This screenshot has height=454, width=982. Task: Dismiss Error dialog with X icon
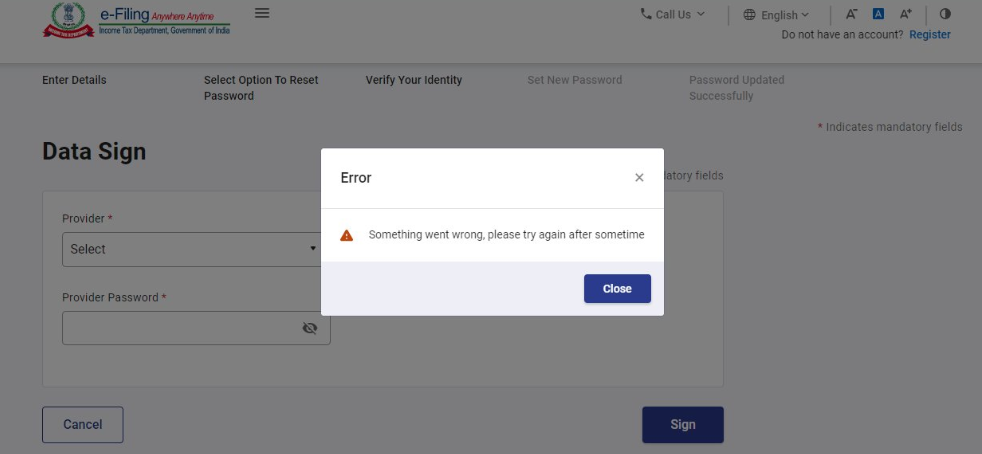pyautogui.click(x=639, y=178)
